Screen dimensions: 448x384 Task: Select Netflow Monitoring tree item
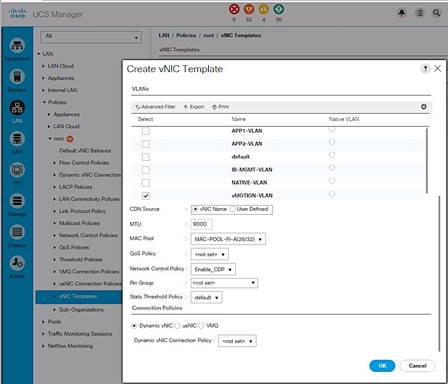pos(70,346)
